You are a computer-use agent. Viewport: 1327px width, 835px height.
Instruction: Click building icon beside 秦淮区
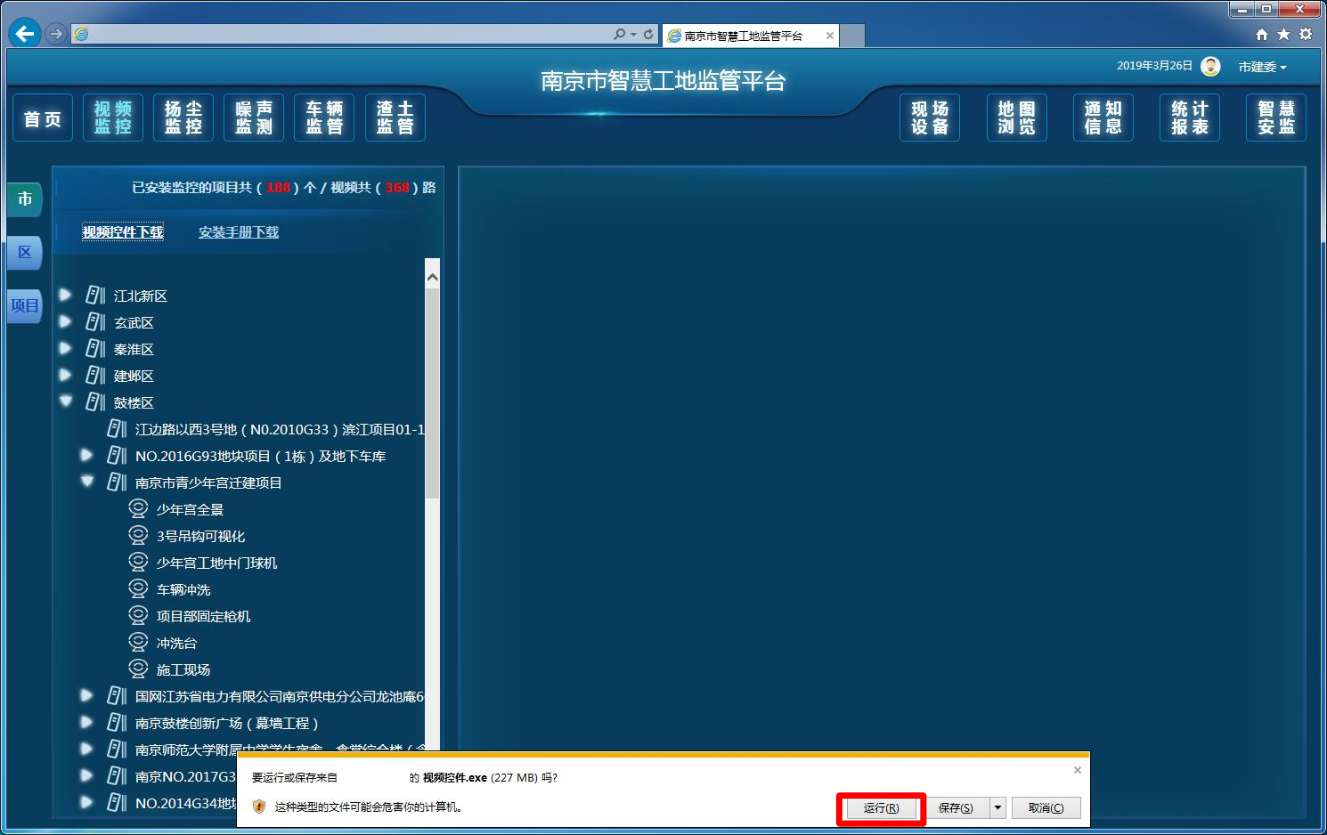(95, 349)
